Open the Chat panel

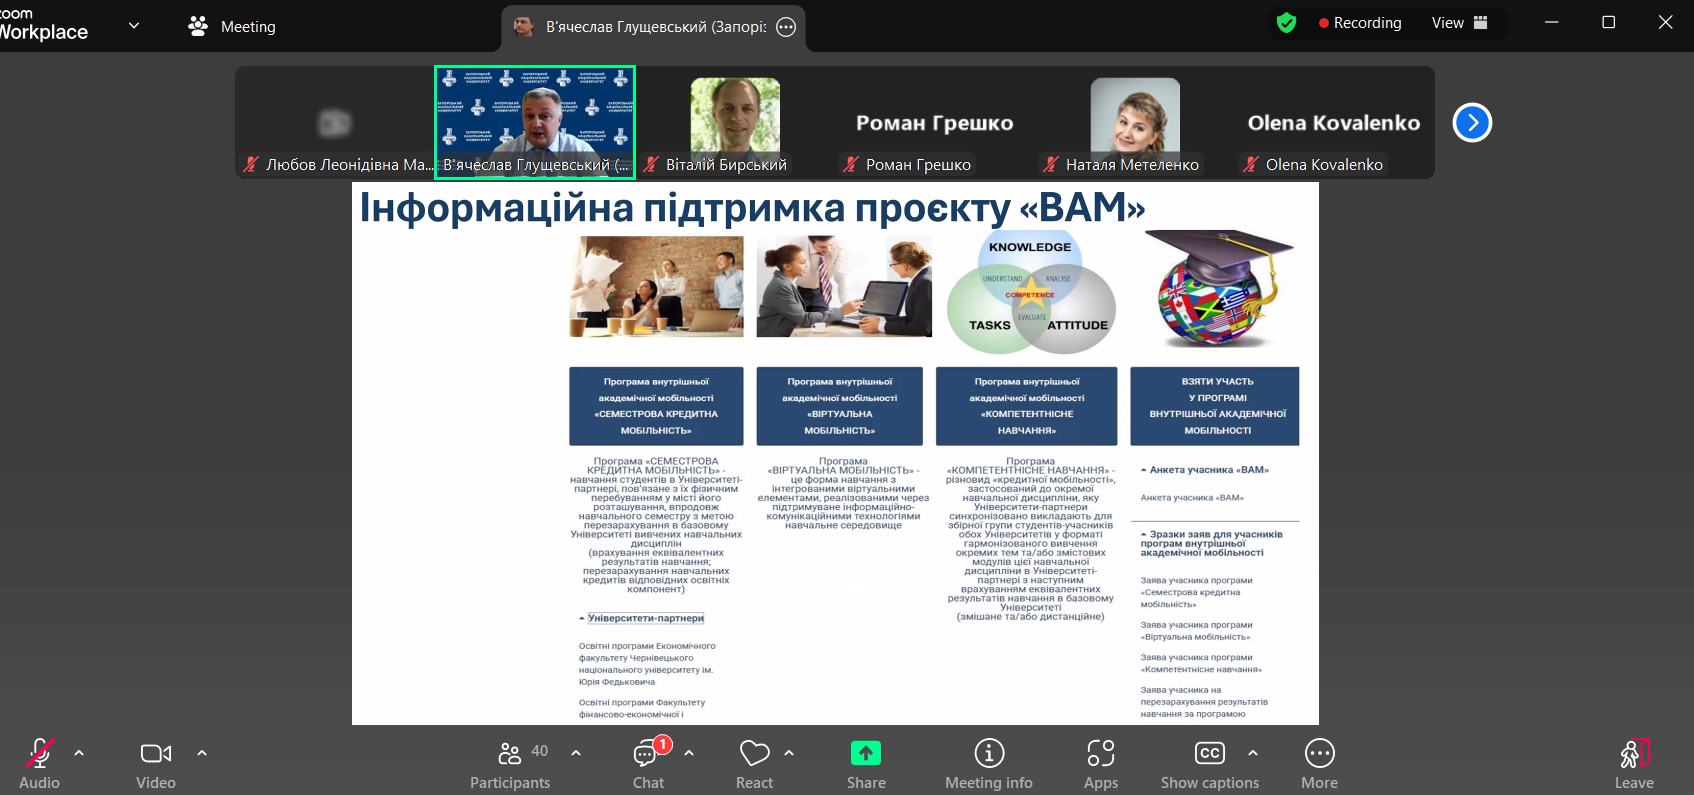click(648, 763)
